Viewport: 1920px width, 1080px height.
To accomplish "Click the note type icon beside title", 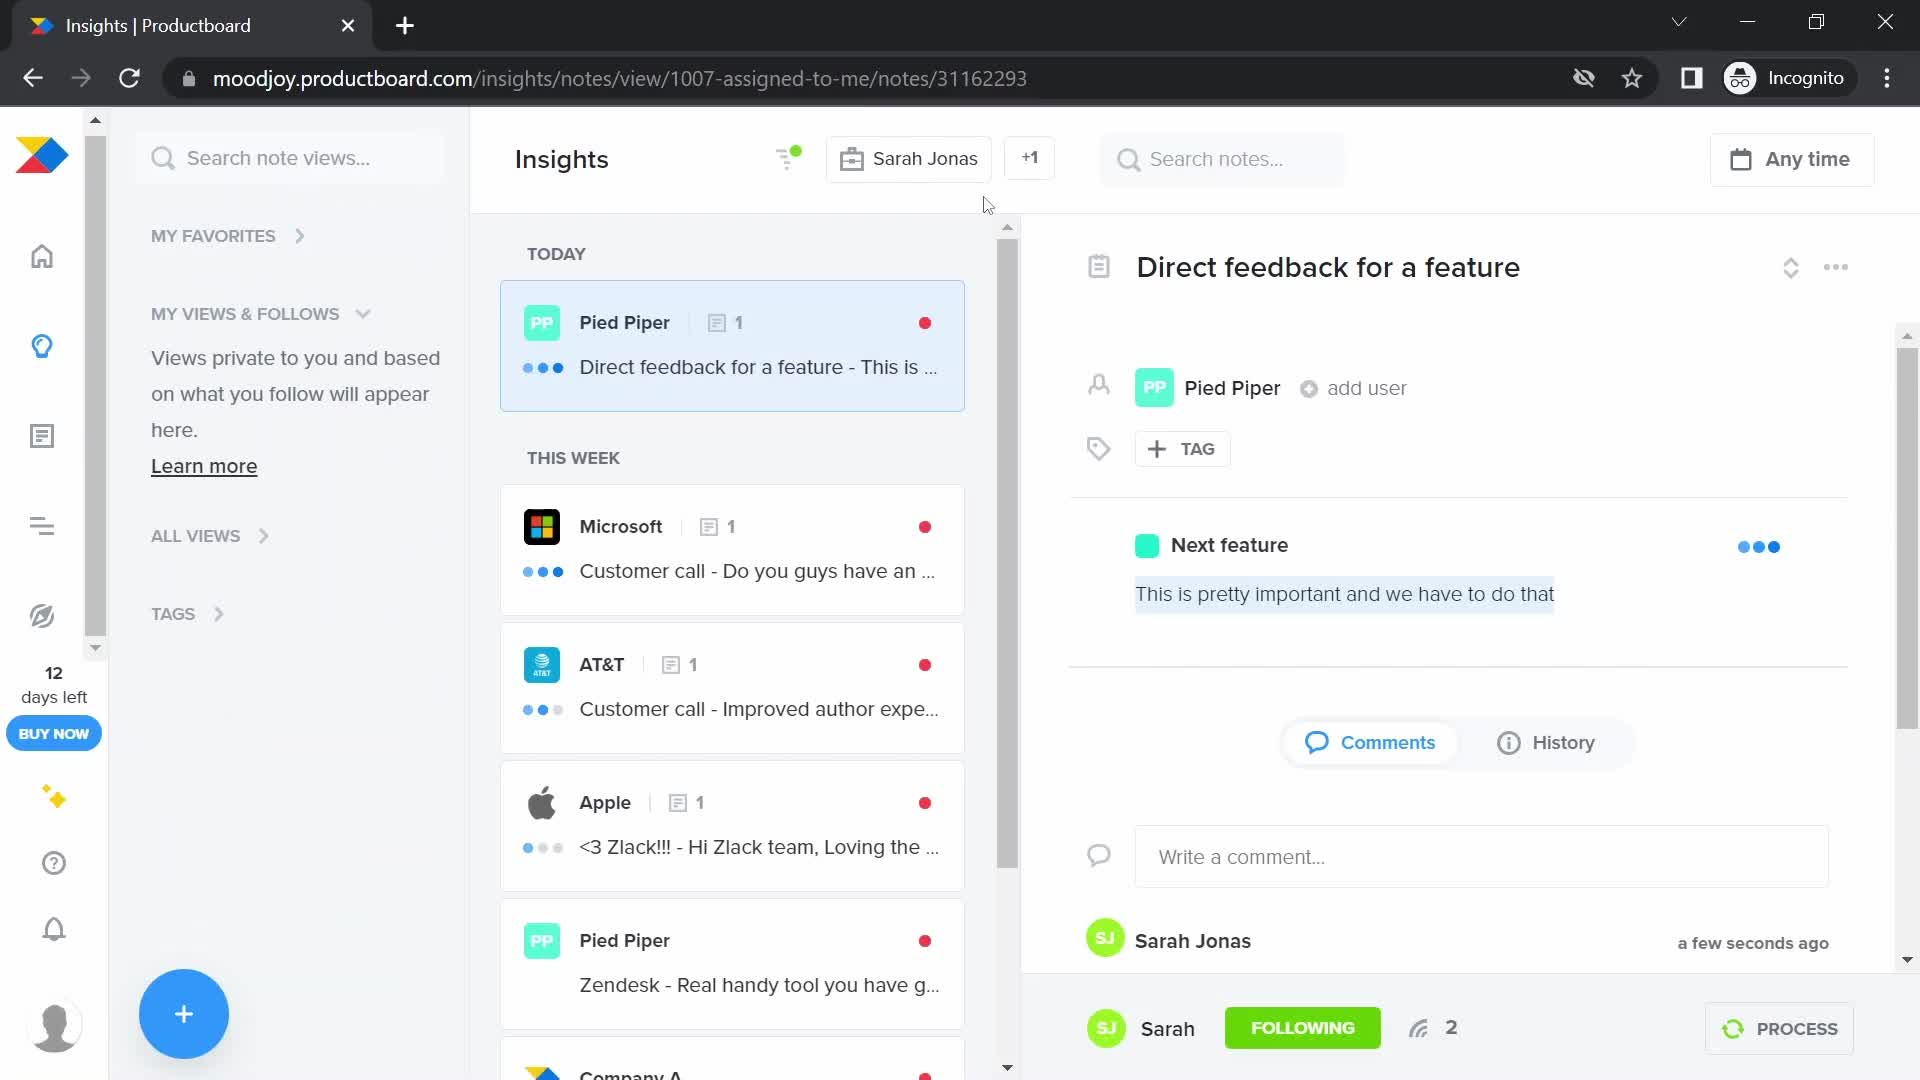I will tap(1099, 266).
